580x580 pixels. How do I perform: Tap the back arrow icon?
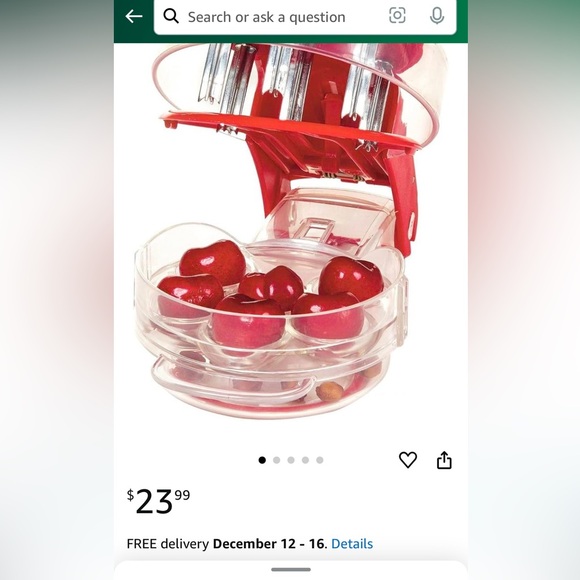pos(134,16)
